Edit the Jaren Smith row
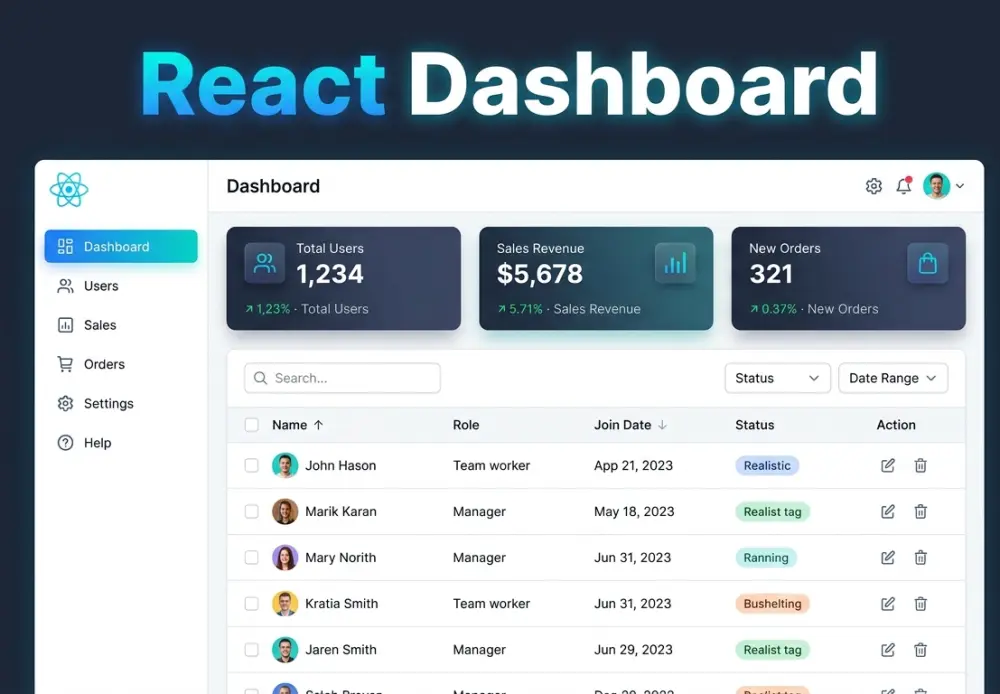This screenshot has width=1000, height=694. 888,649
